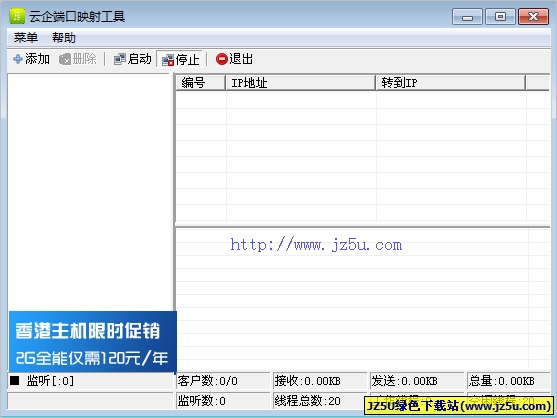Exit the program via 退出 button
The image size is (557, 418).
pyautogui.click(x=234, y=59)
